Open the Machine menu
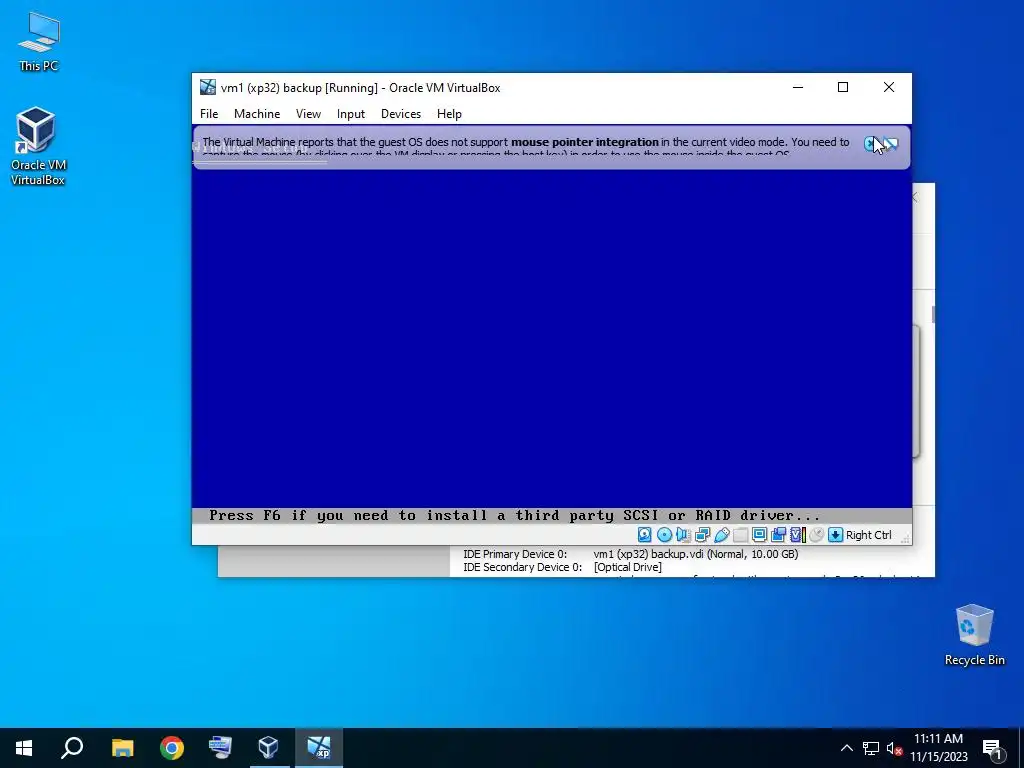 point(257,114)
